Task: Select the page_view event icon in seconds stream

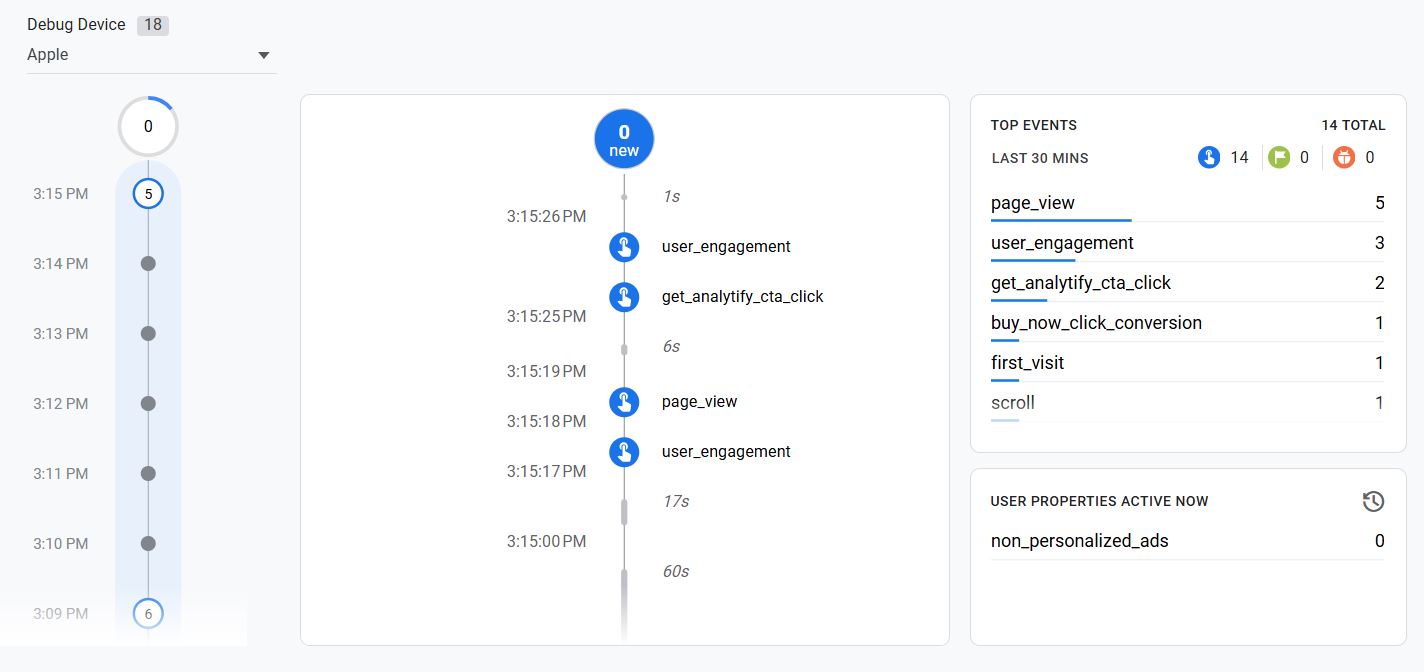Action: (624, 402)
